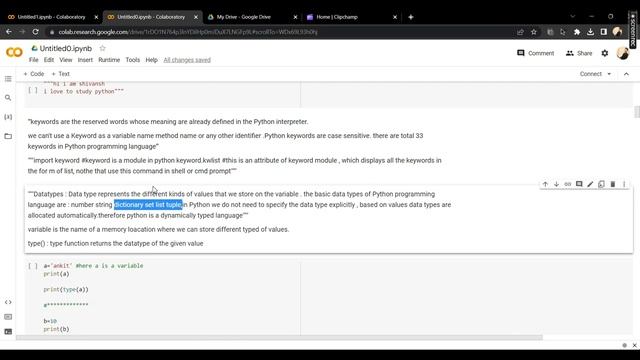
Task: Open the variables inspector icon
Action: [x=8, y=117]
